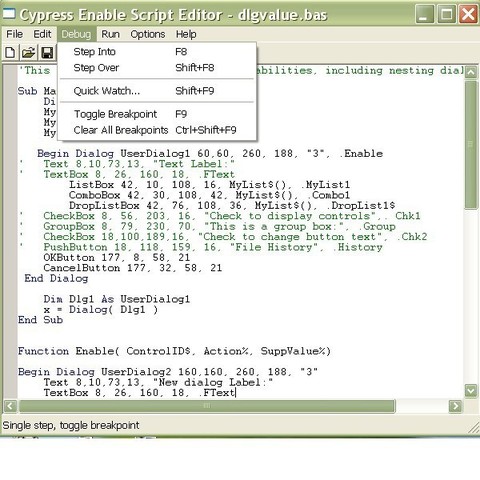Click the horizontal scrollbar thumb
The height and width of the screenshot is (480, 480).
pos(207,406)
